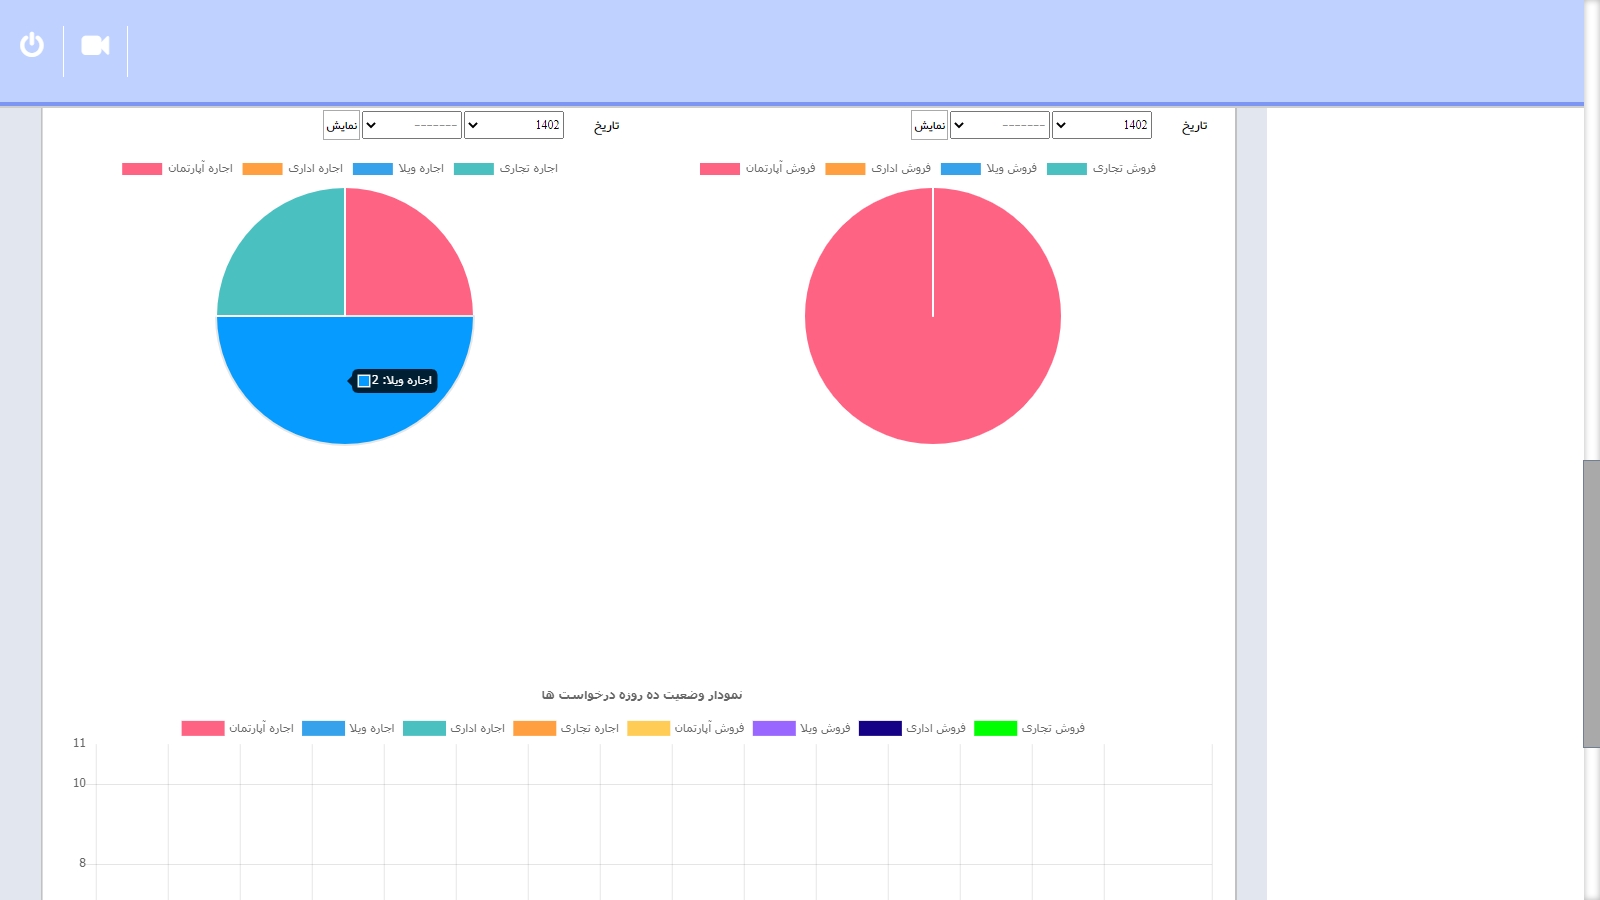Click the vertical page scrollbar thumb
Screen dimensions: 1600x900
[1591, 603]
